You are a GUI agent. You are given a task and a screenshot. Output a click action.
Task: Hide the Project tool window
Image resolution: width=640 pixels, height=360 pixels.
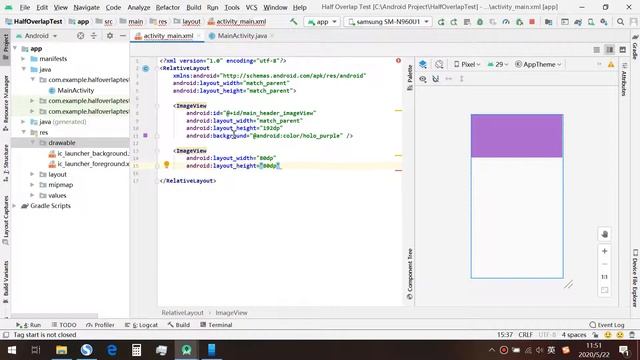coord(123,36)
